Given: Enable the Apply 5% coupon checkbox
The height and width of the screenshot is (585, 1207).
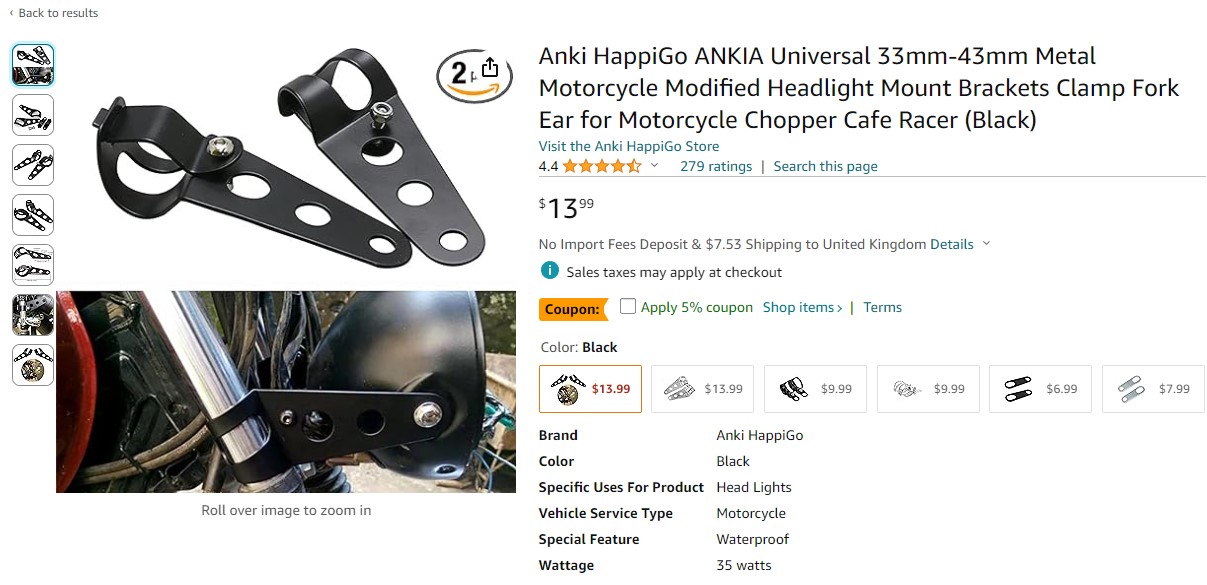Looking at the screenshot, I should (x=628, y=306).
